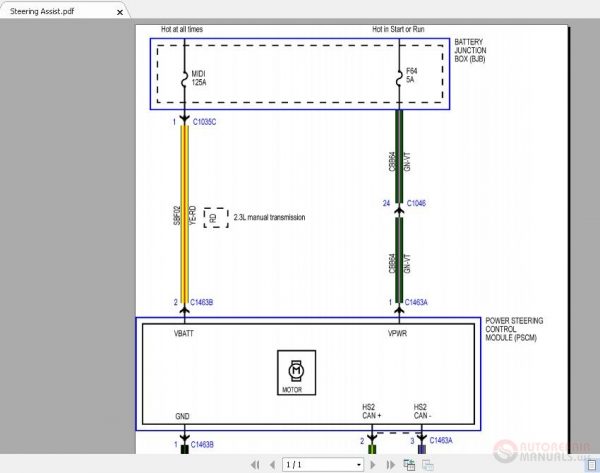Click the GND pin label
The height and width of the screenshot is (473, 600).
pyautogui.click(x=182, y=416)
